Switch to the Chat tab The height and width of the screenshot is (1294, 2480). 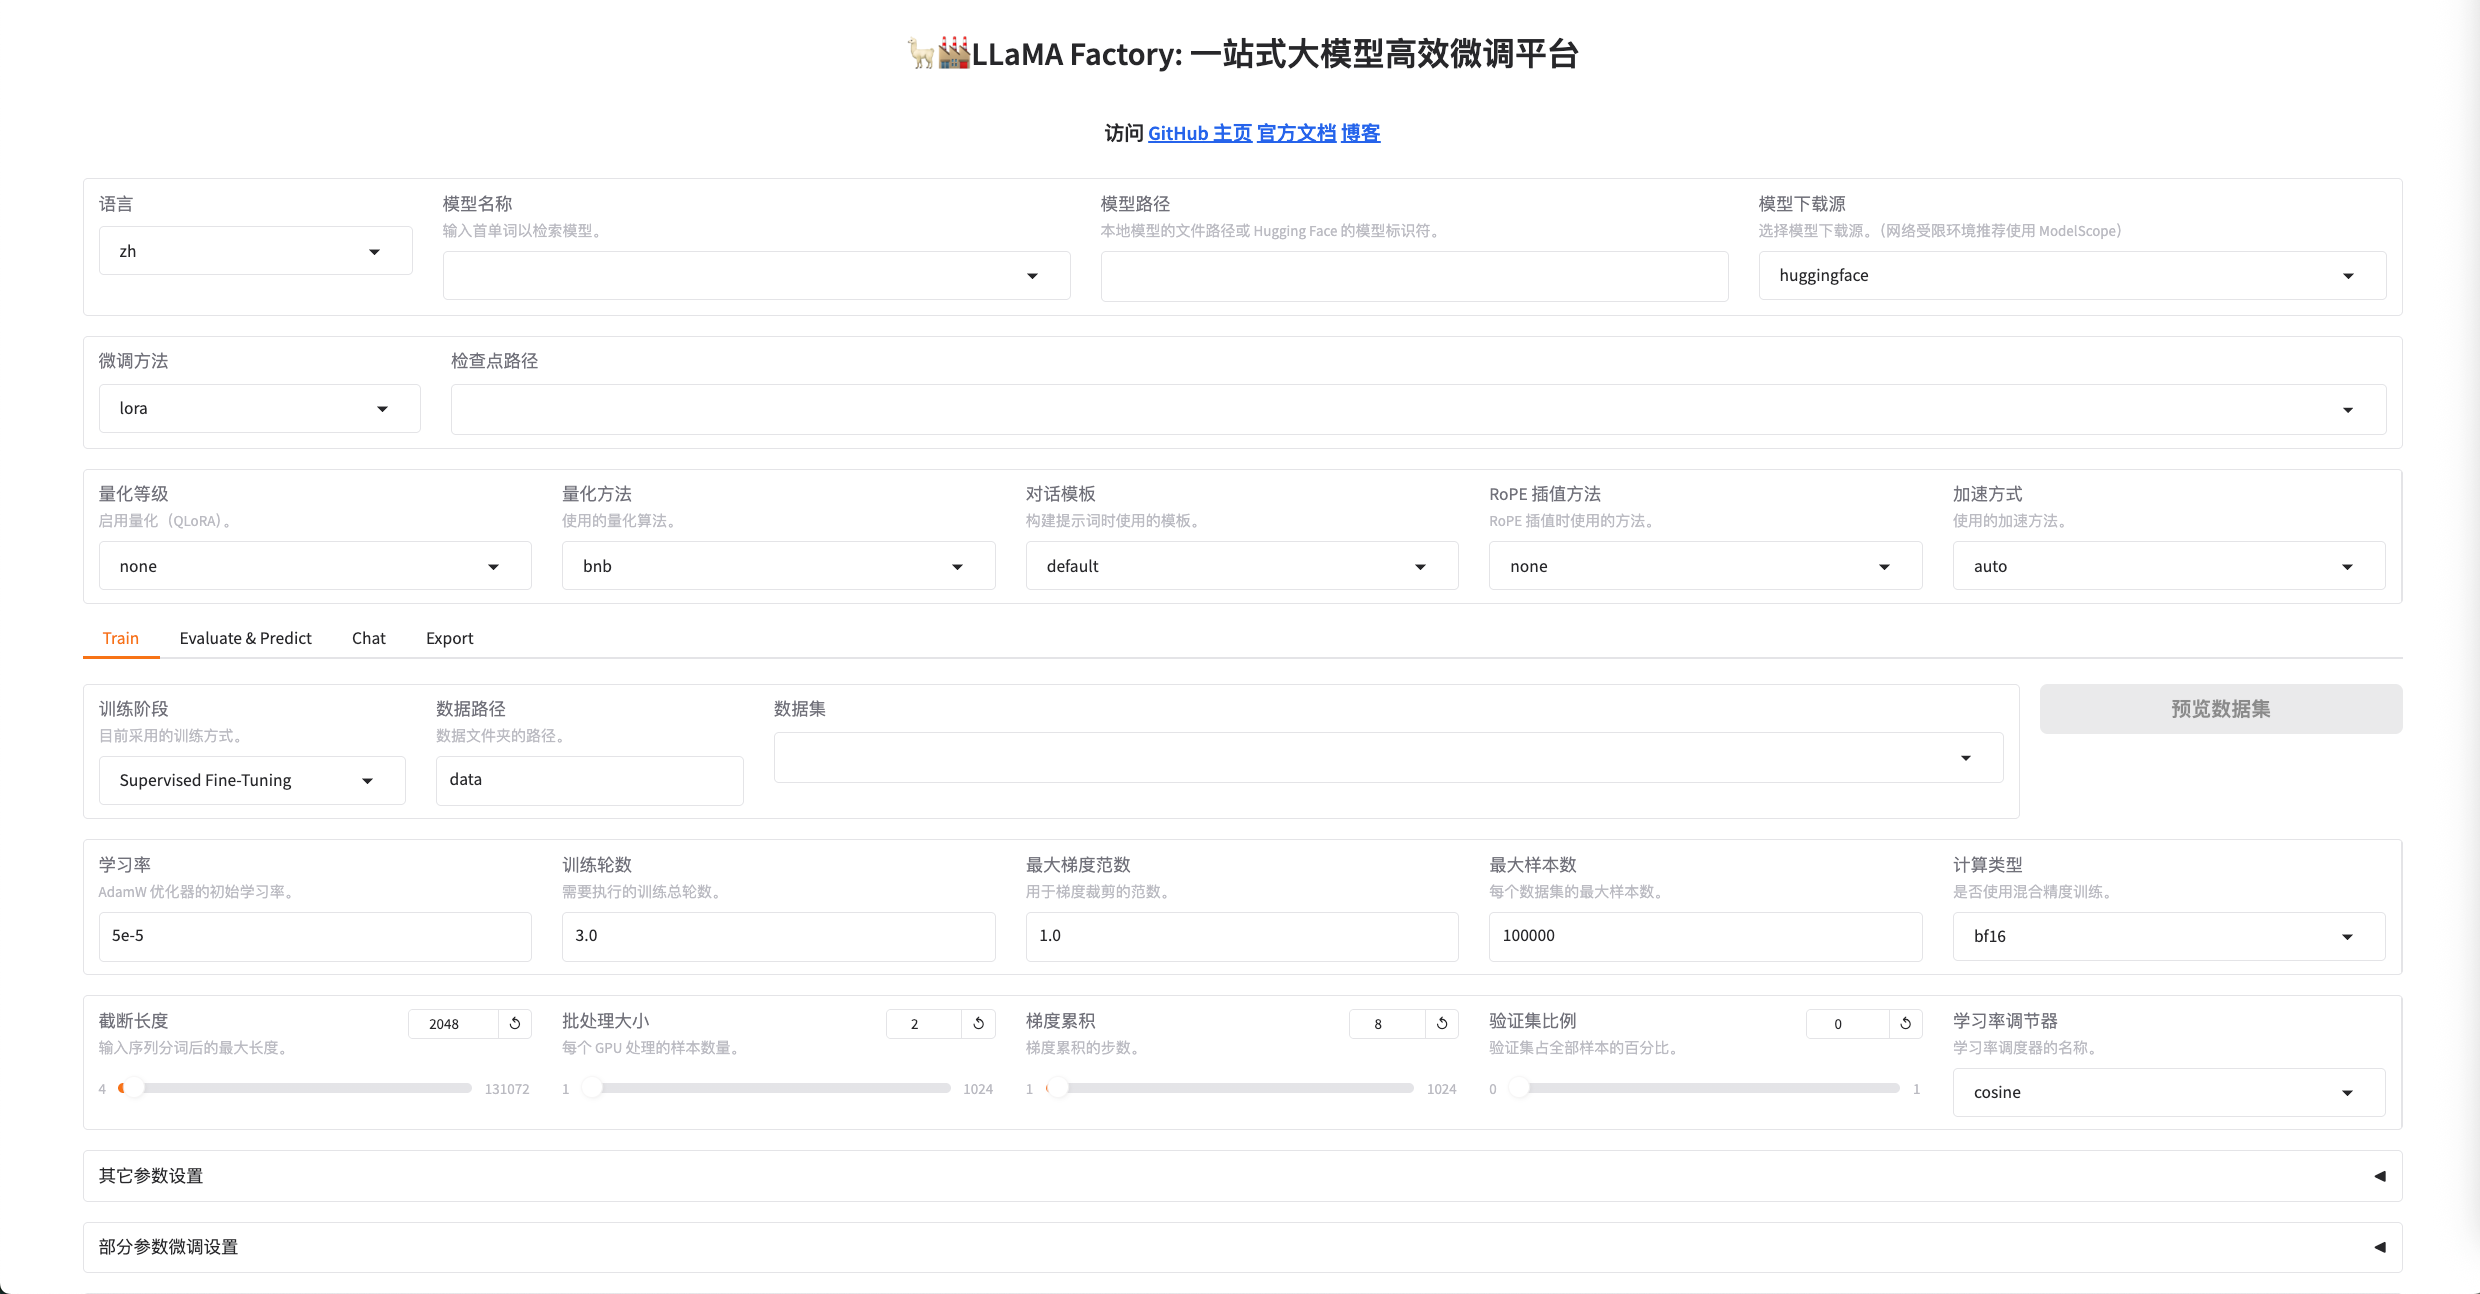(x=368, y=638)
